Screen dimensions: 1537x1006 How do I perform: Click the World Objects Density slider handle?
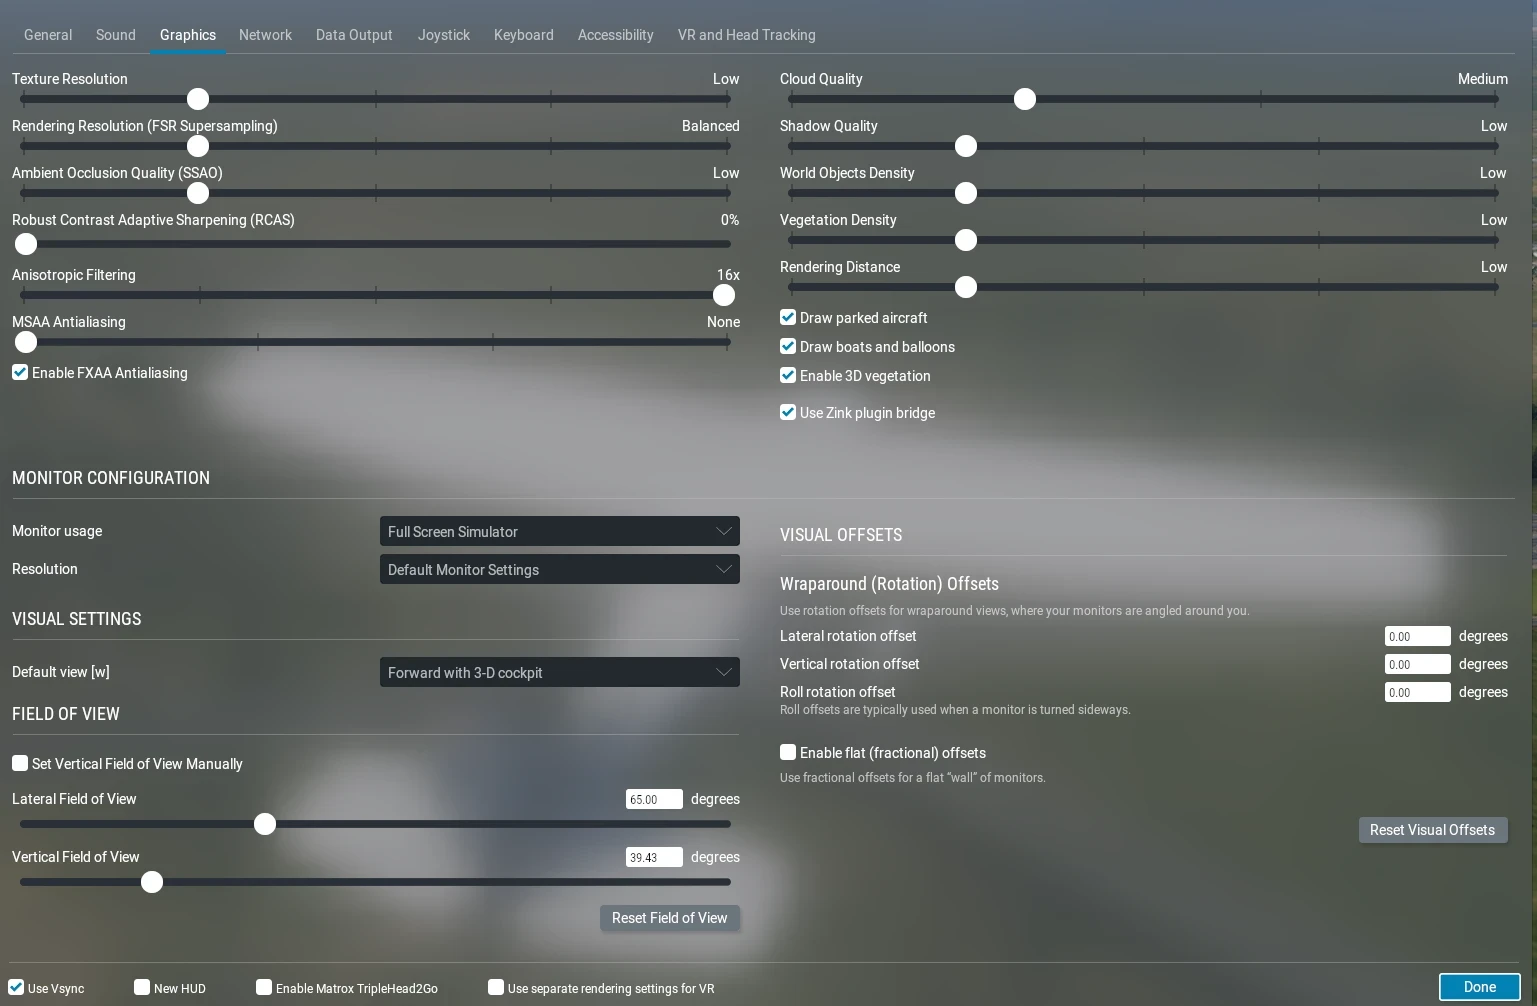(x=966, y=193)
